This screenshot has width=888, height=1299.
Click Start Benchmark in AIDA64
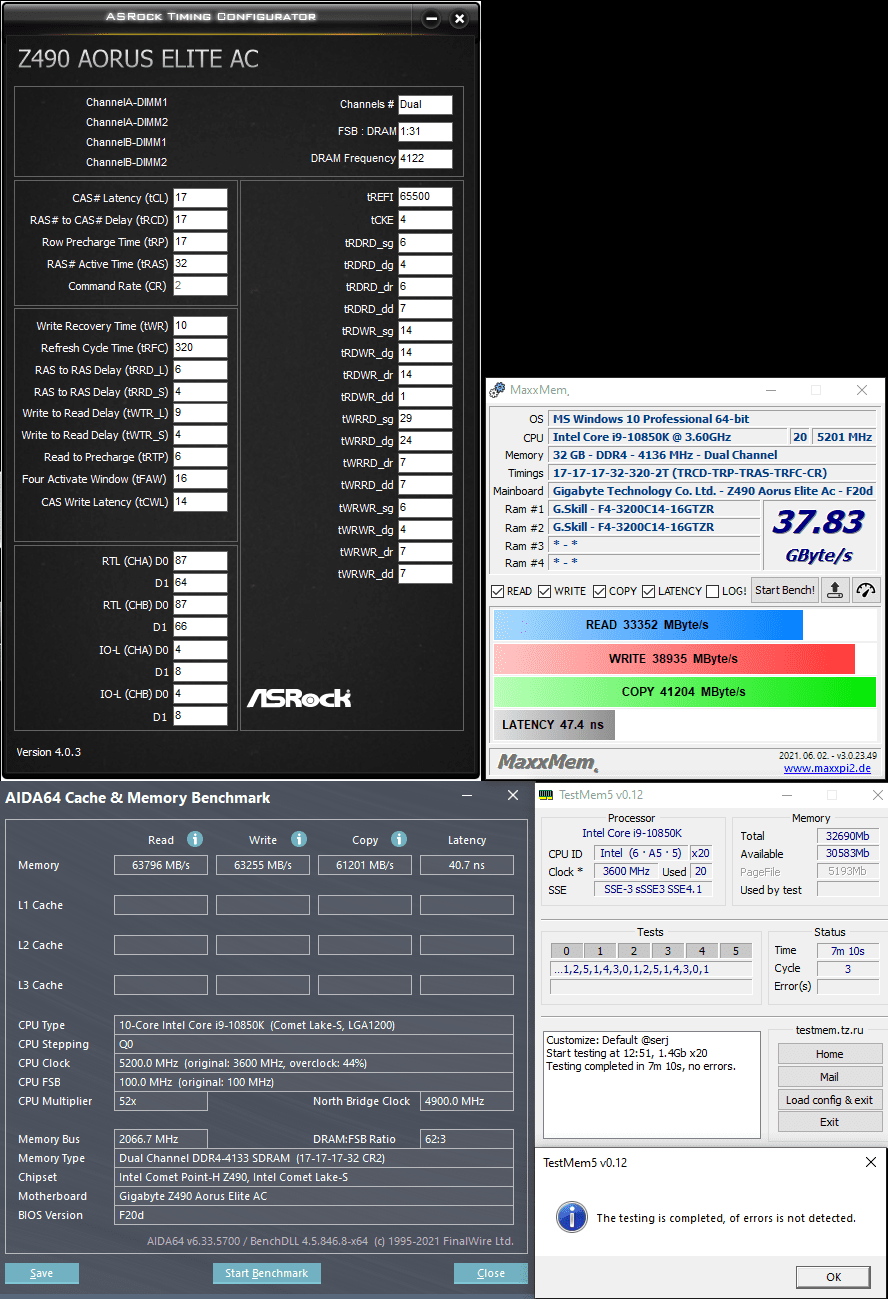tap(267, 1273)
